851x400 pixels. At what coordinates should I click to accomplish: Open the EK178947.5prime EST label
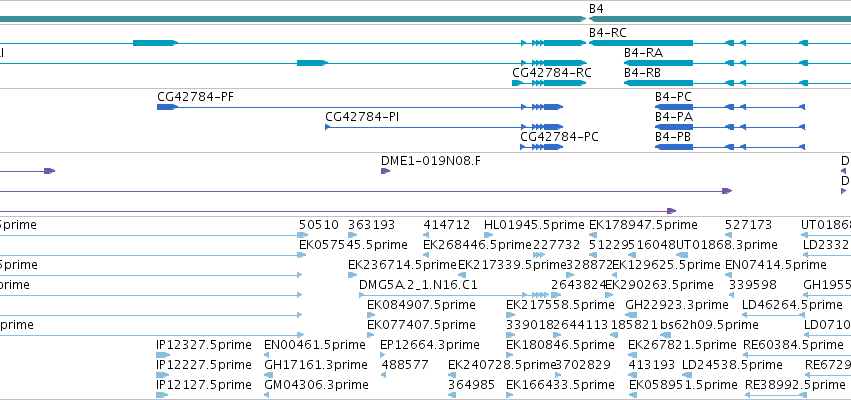click(x=643, y=225)
